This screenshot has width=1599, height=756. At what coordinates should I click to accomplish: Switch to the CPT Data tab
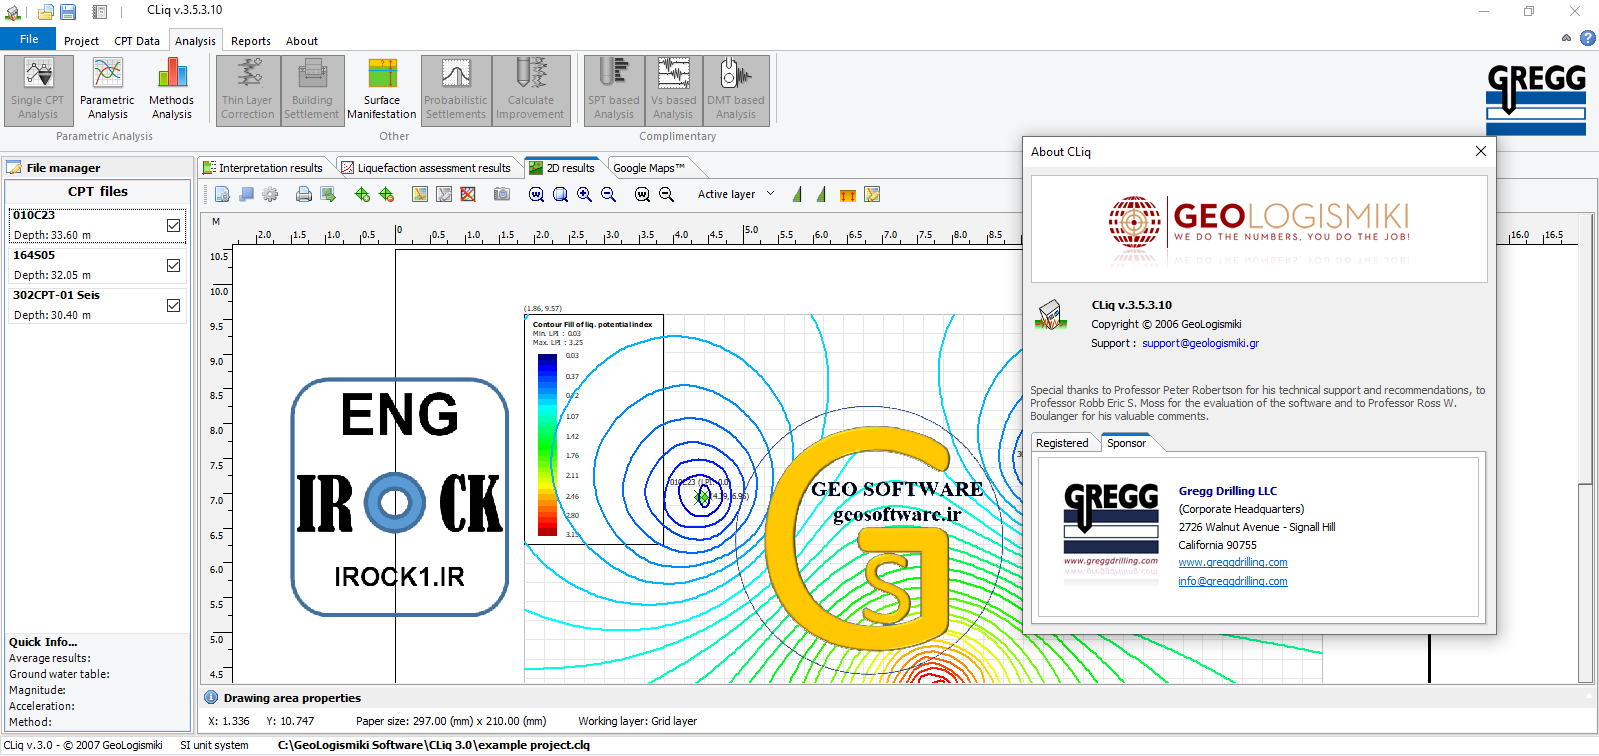pos(137,41)
